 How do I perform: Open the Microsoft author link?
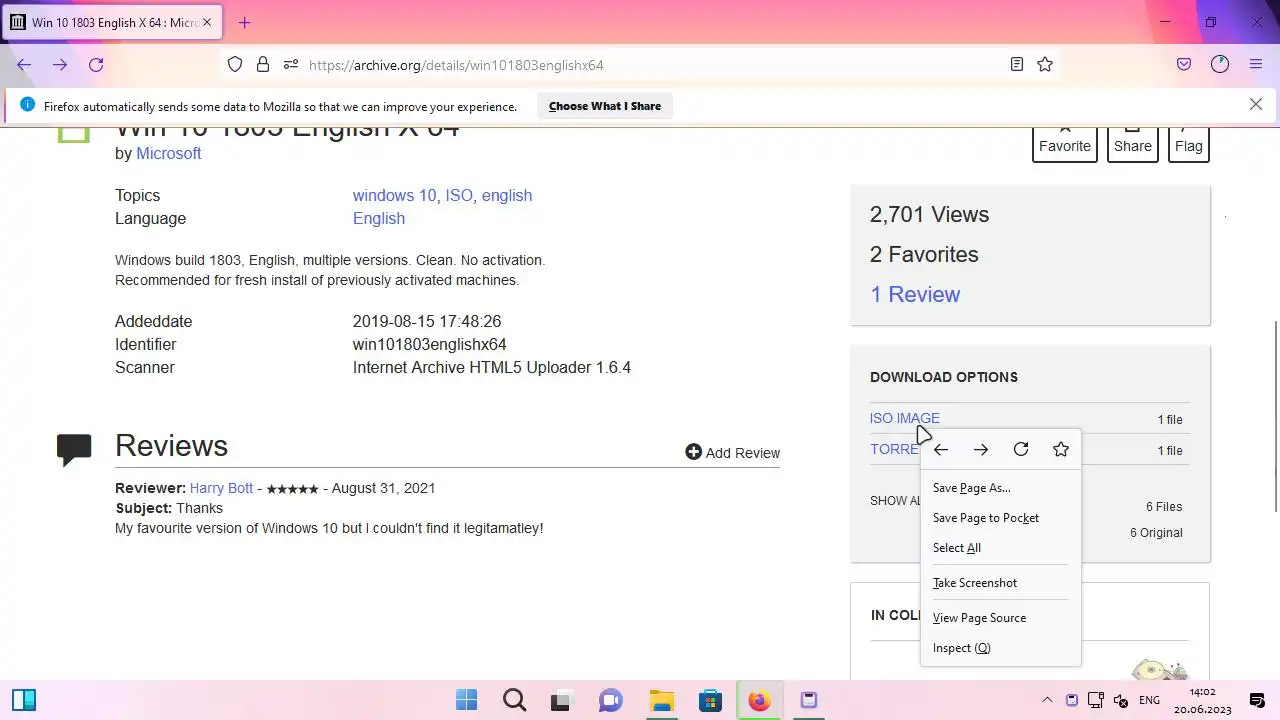tap(169, 153)
